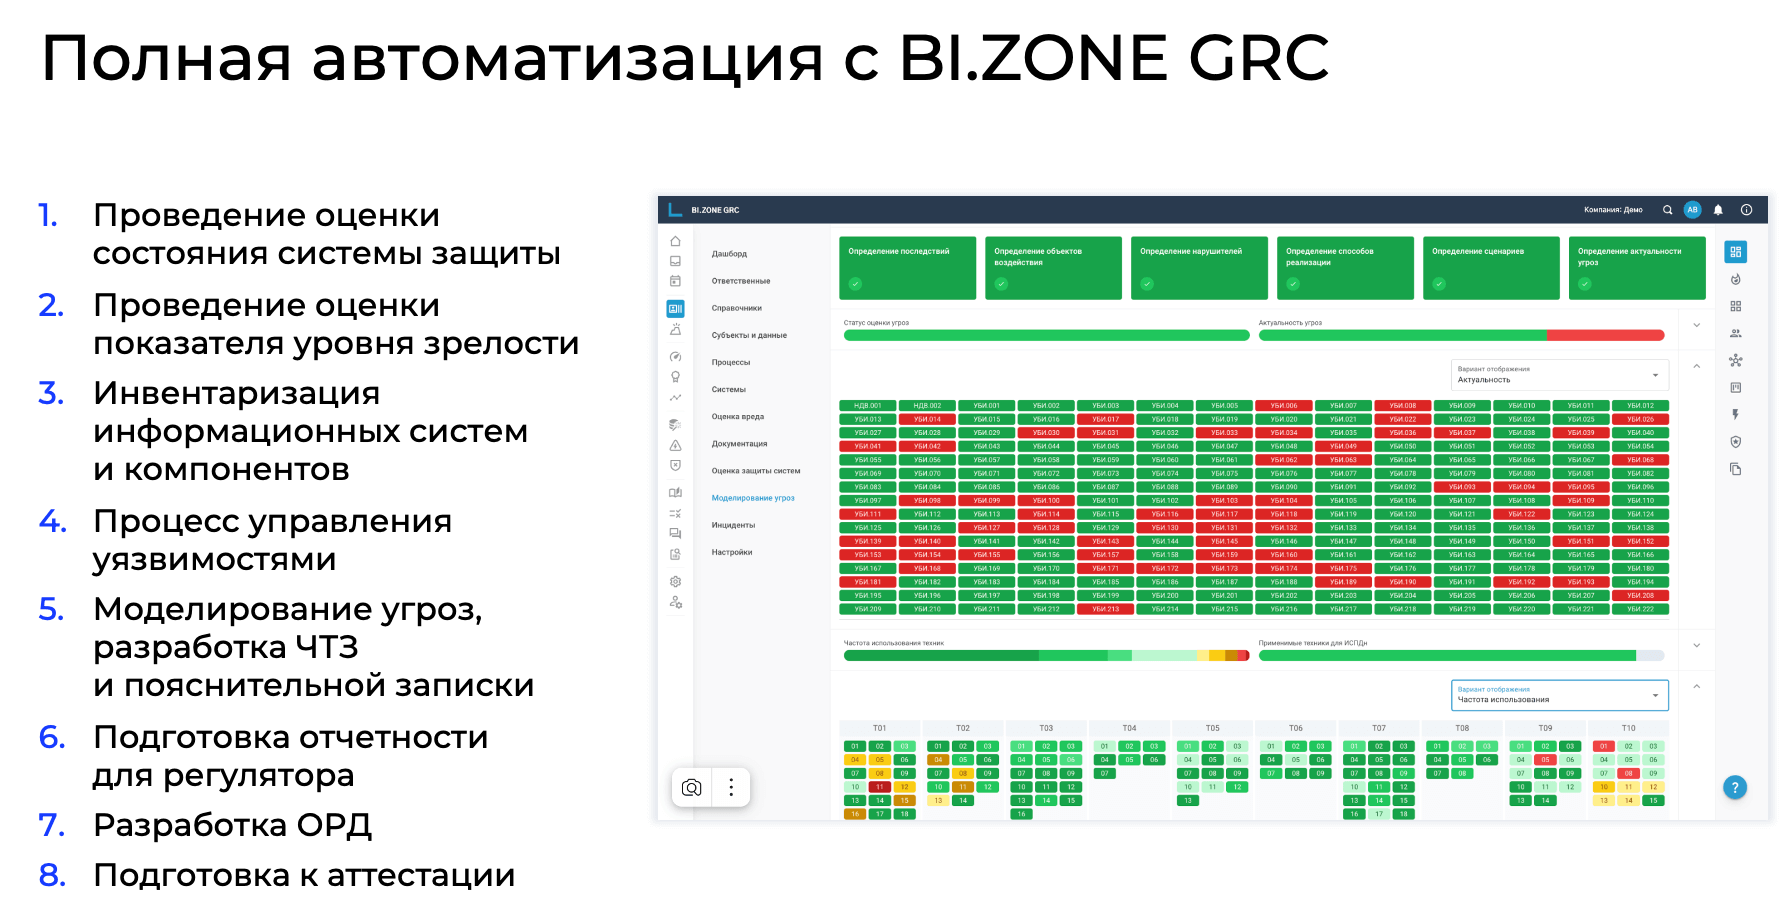Click the Актуальность угроз progress bar

(x=1460, y=335)
